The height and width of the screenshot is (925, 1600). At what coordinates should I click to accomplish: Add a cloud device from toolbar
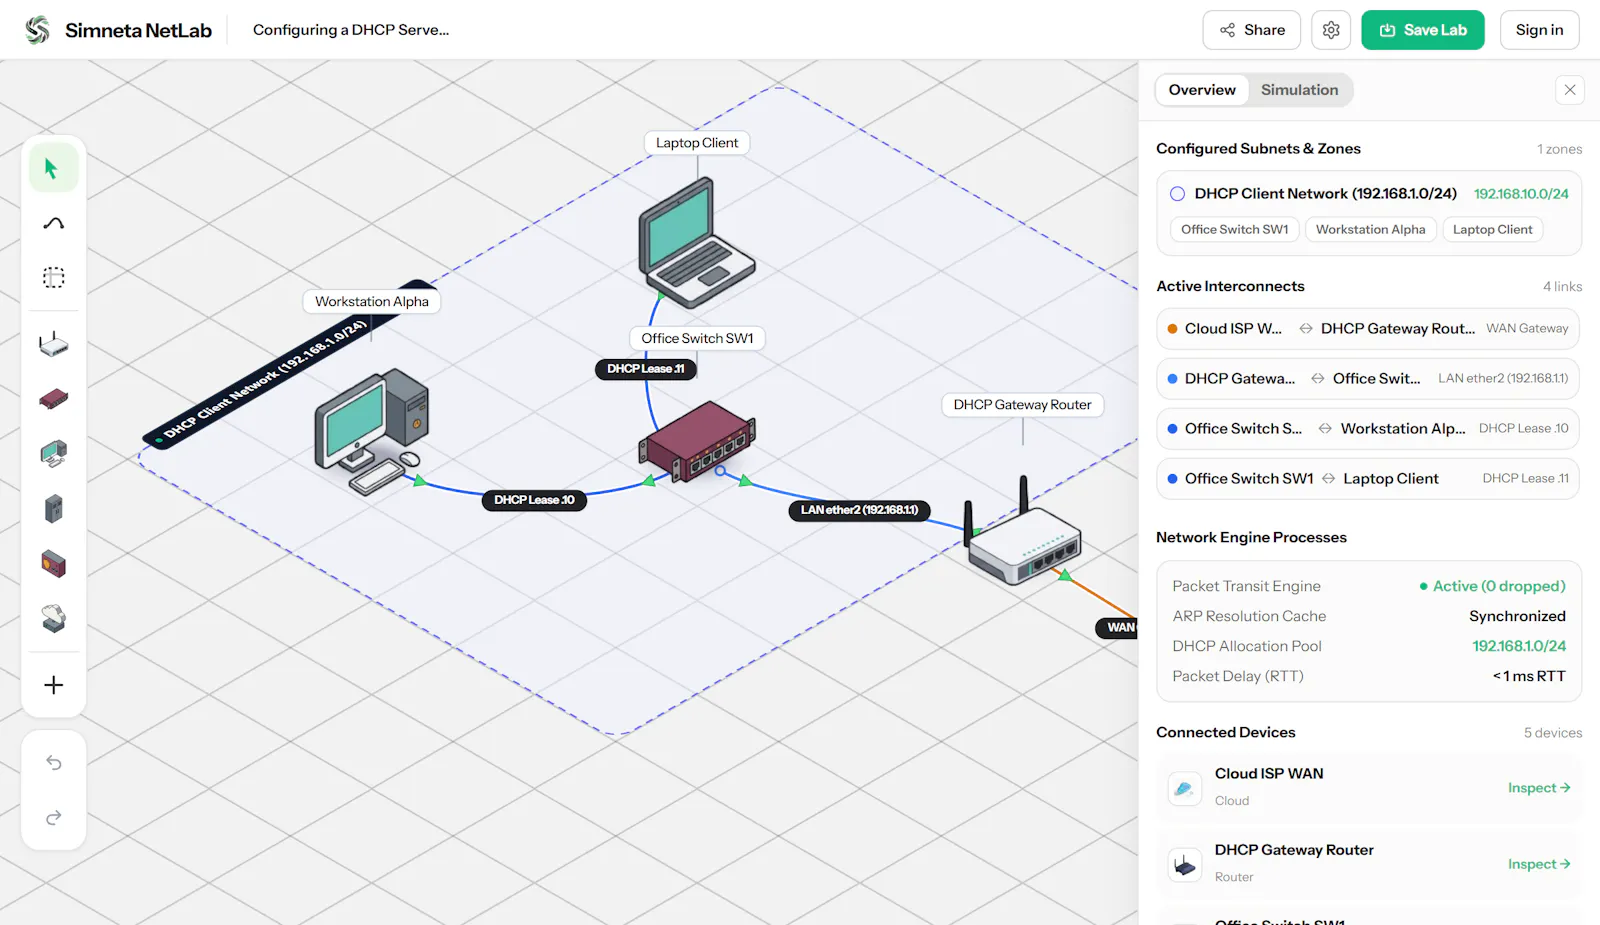point(53,619)
